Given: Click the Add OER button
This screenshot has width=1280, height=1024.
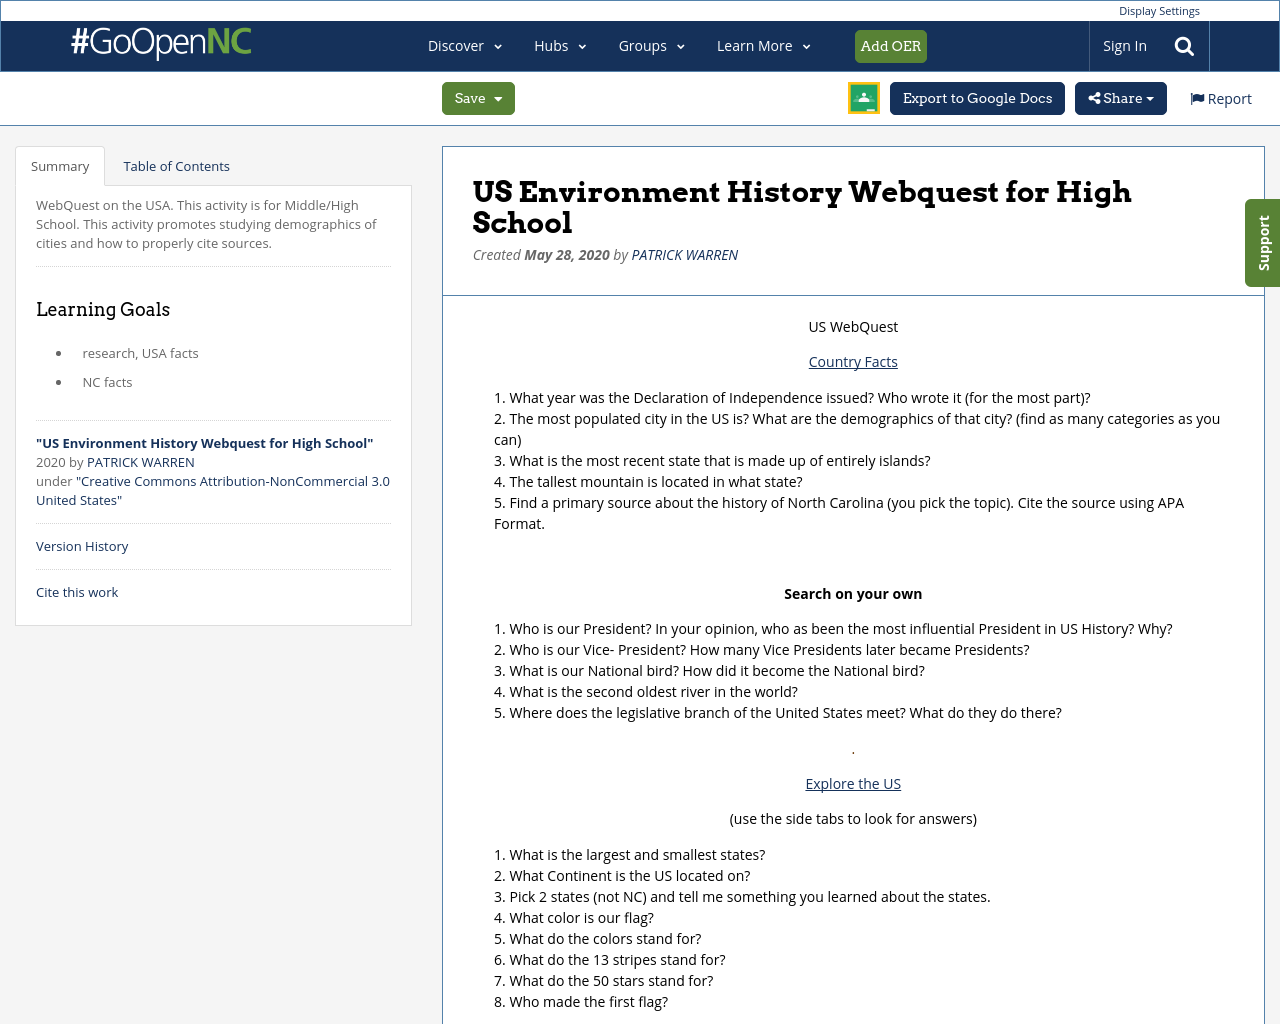Looking at the screenshot, I should [x=890, y=45].
